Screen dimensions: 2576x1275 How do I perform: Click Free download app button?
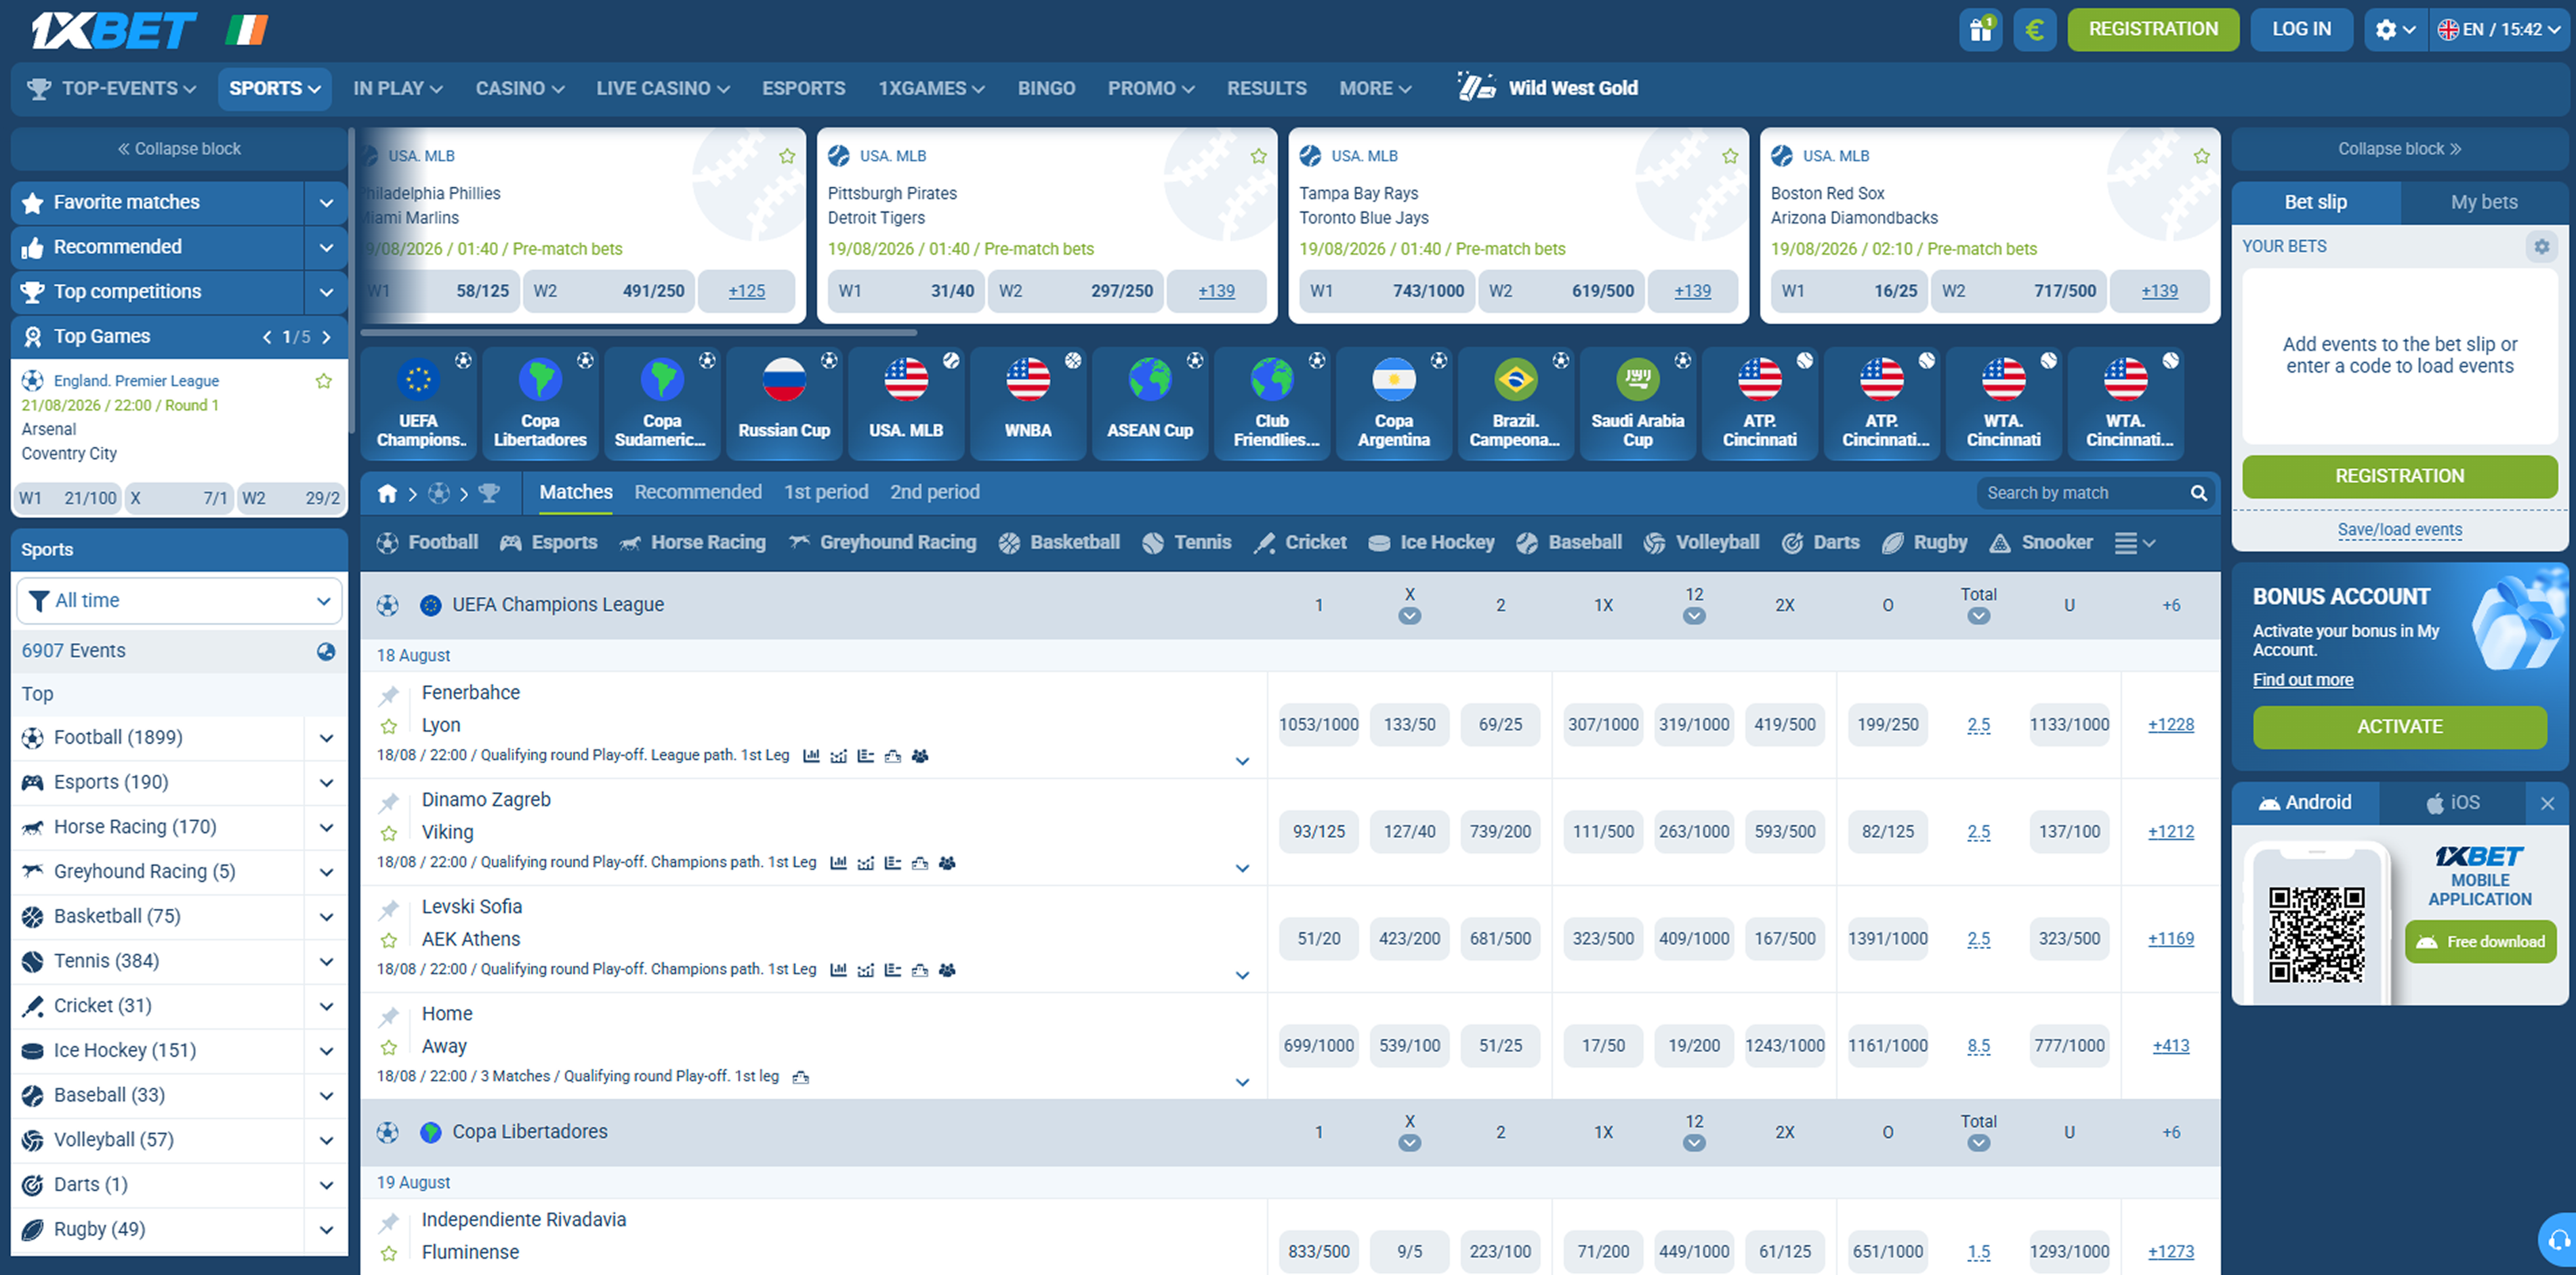coord(2480,942)
